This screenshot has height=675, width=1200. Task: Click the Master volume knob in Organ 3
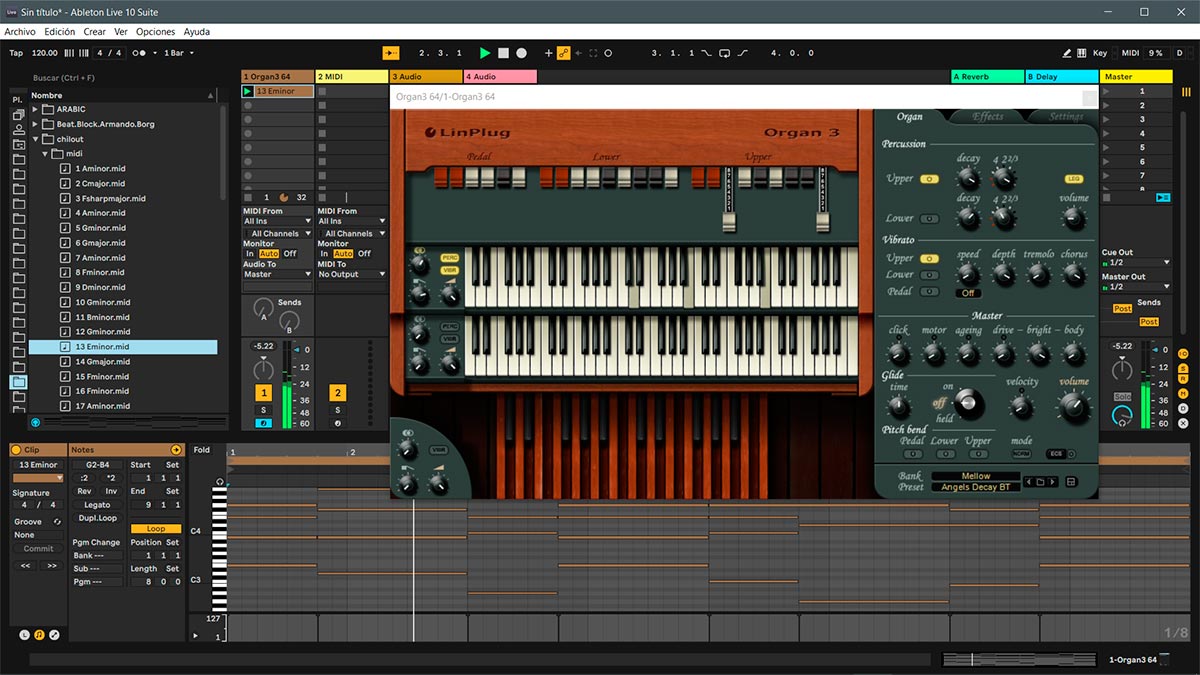click(x=1074, y=405)
